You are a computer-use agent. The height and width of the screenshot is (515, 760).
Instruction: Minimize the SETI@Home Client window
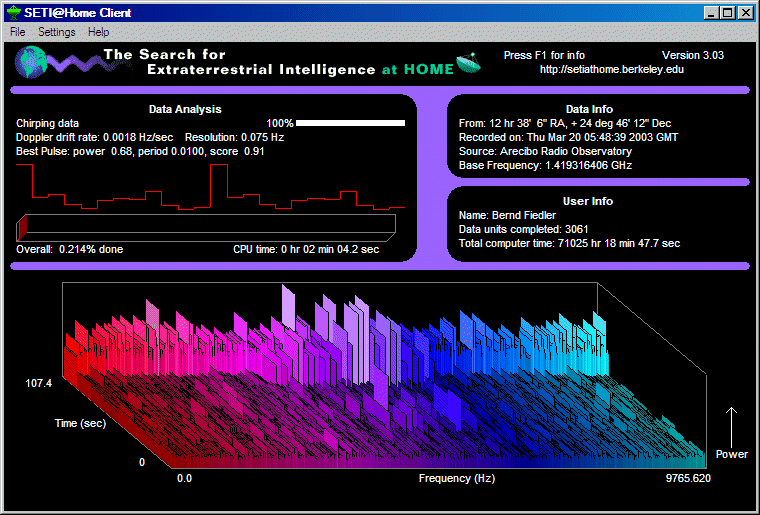(x=711, y=13)
